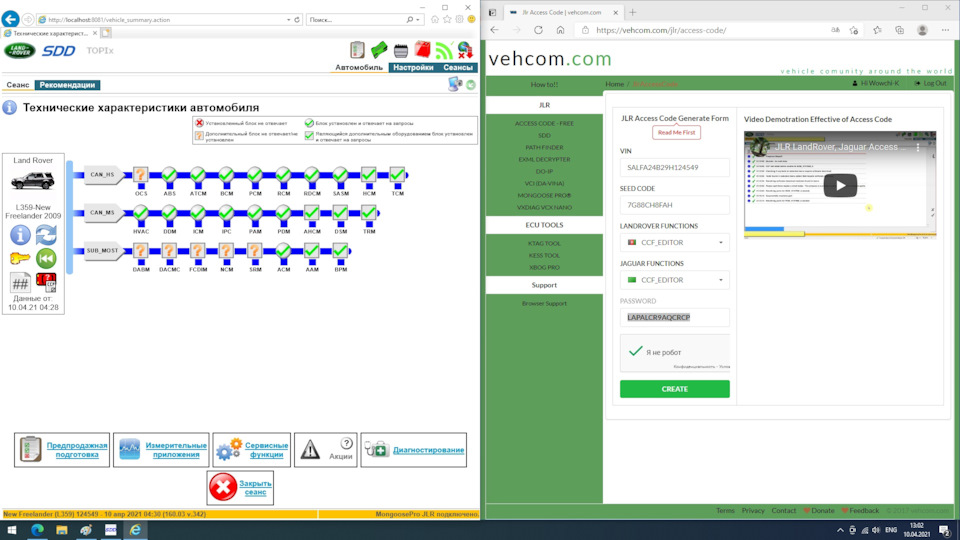Select the DABM module question icon
960x540 pixels.
click(x=140, y=250)
